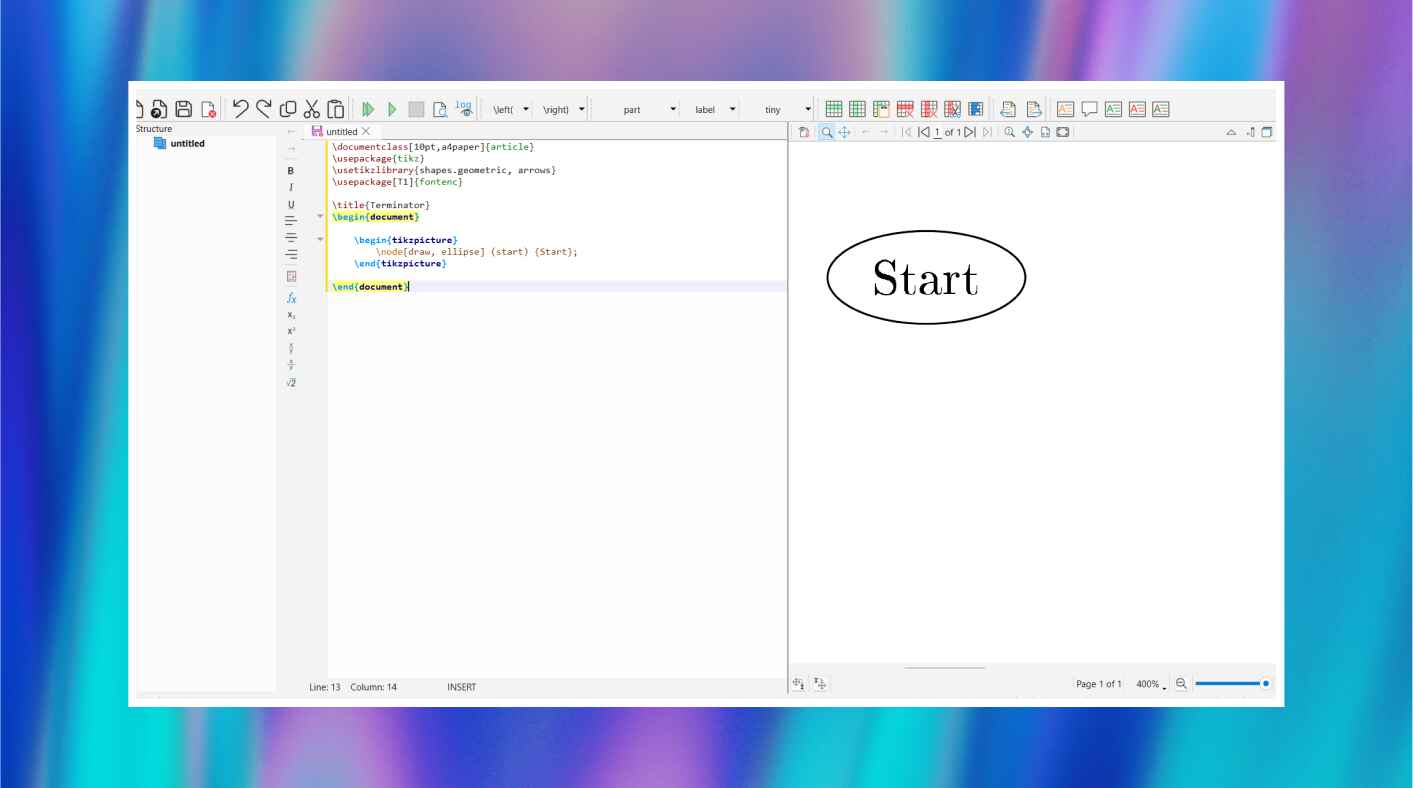Screen dimensions: 1413x788
Task: Click the first green table grid icon
Action: tap(833, 109)
